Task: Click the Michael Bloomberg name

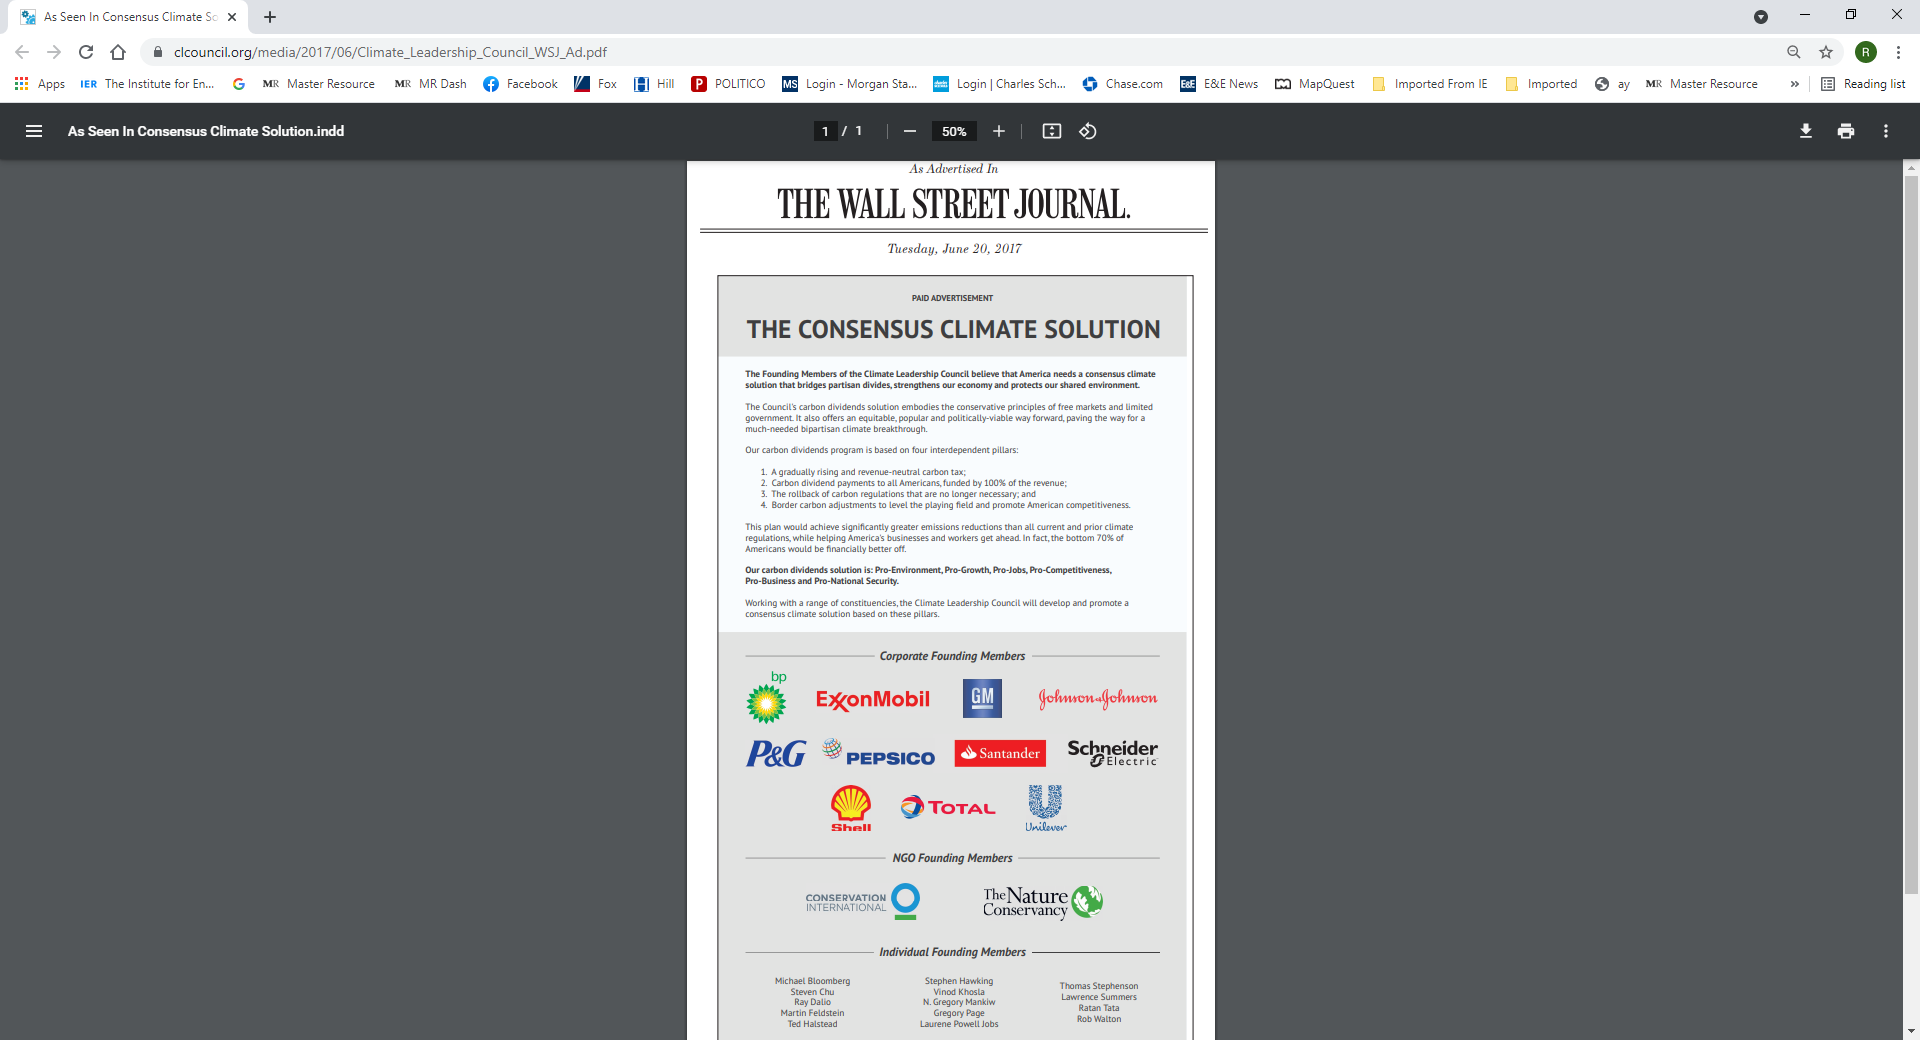Action: tap(812, 981)
